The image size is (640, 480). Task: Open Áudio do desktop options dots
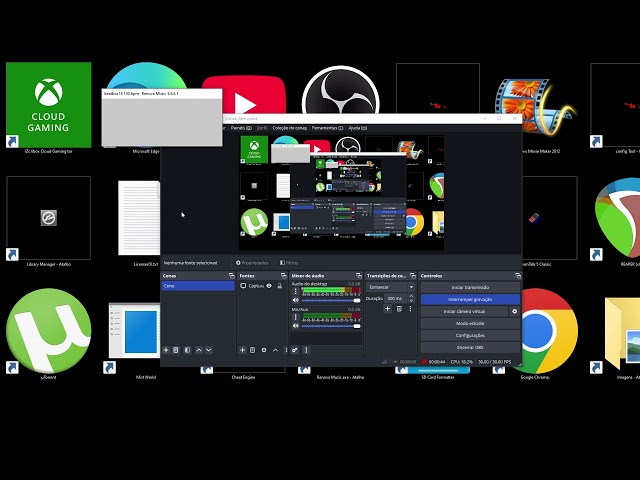click(296, 291)
